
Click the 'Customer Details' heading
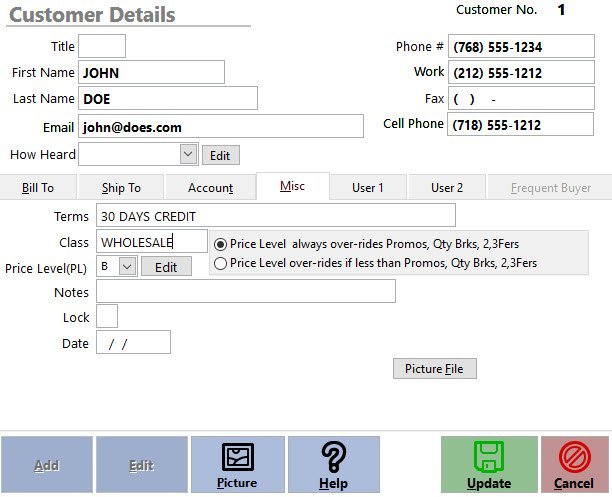click(92, 15)
